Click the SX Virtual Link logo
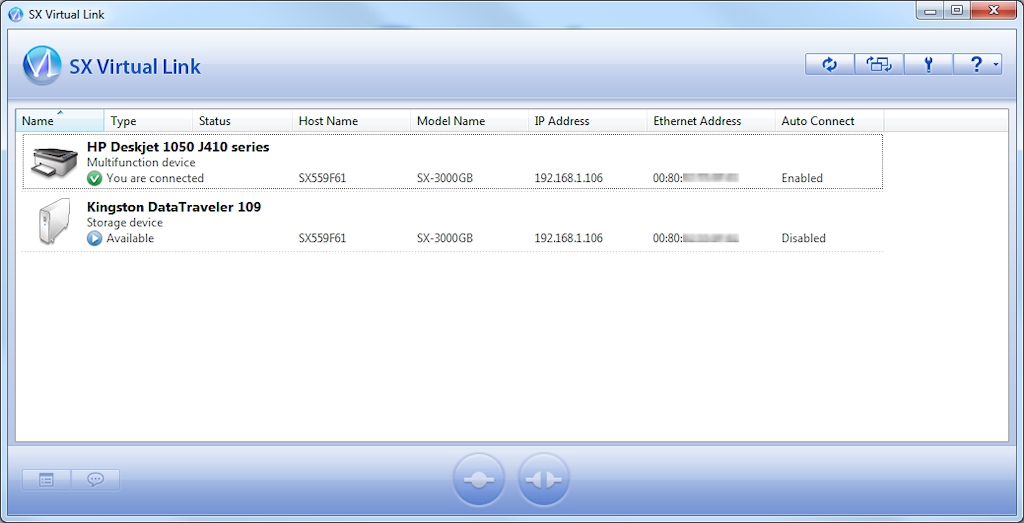 pos(42,66)
